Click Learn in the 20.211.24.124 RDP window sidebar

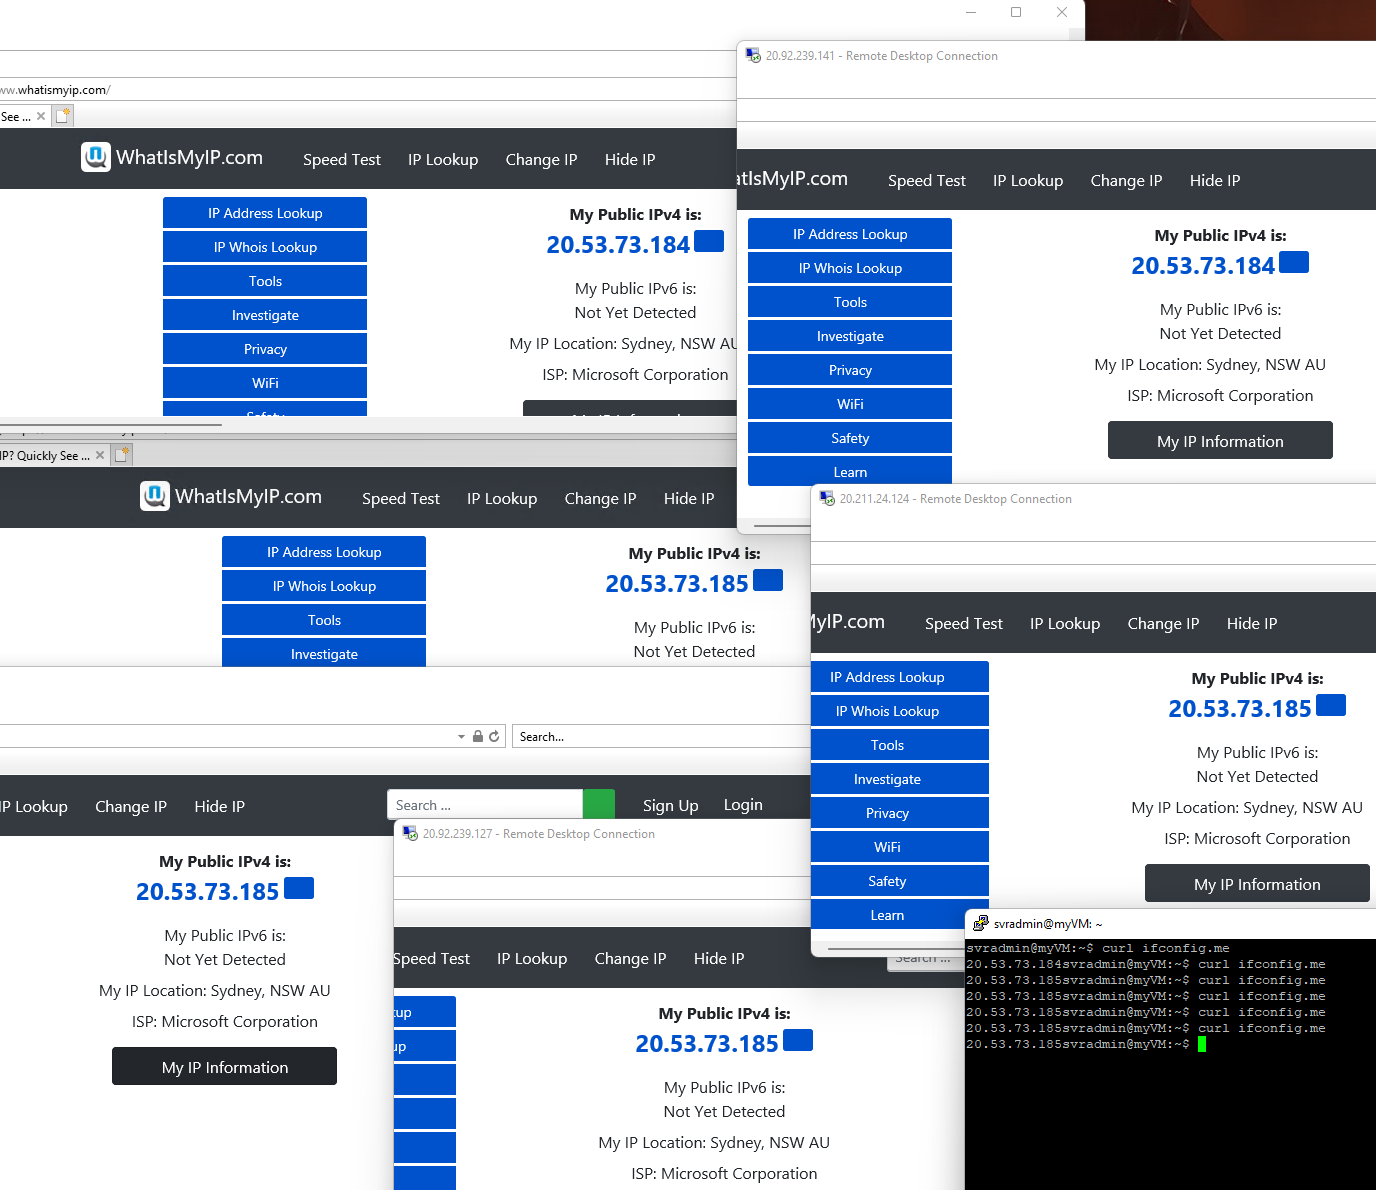900,915
